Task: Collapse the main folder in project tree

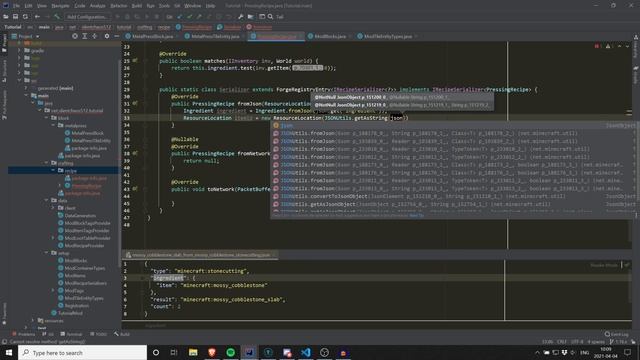Action: [x=26, y=96]
